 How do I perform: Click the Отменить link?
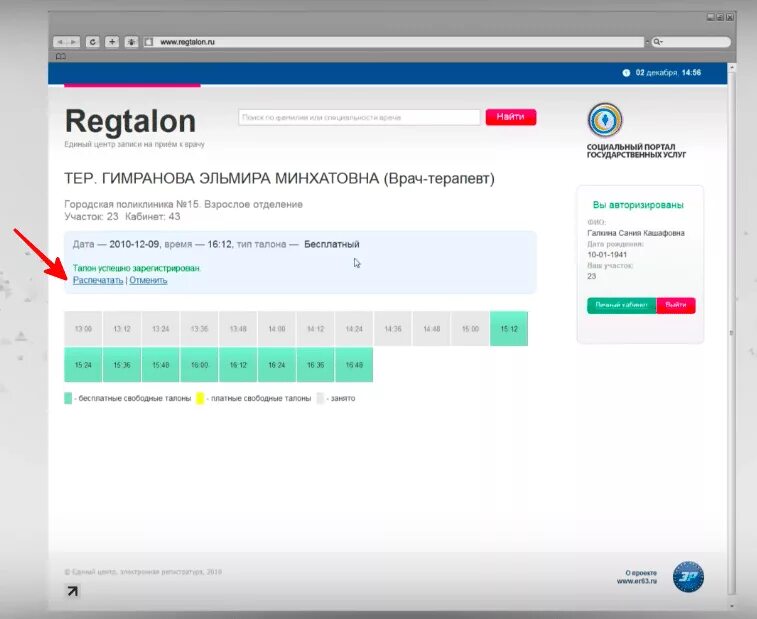coord(148,280)
